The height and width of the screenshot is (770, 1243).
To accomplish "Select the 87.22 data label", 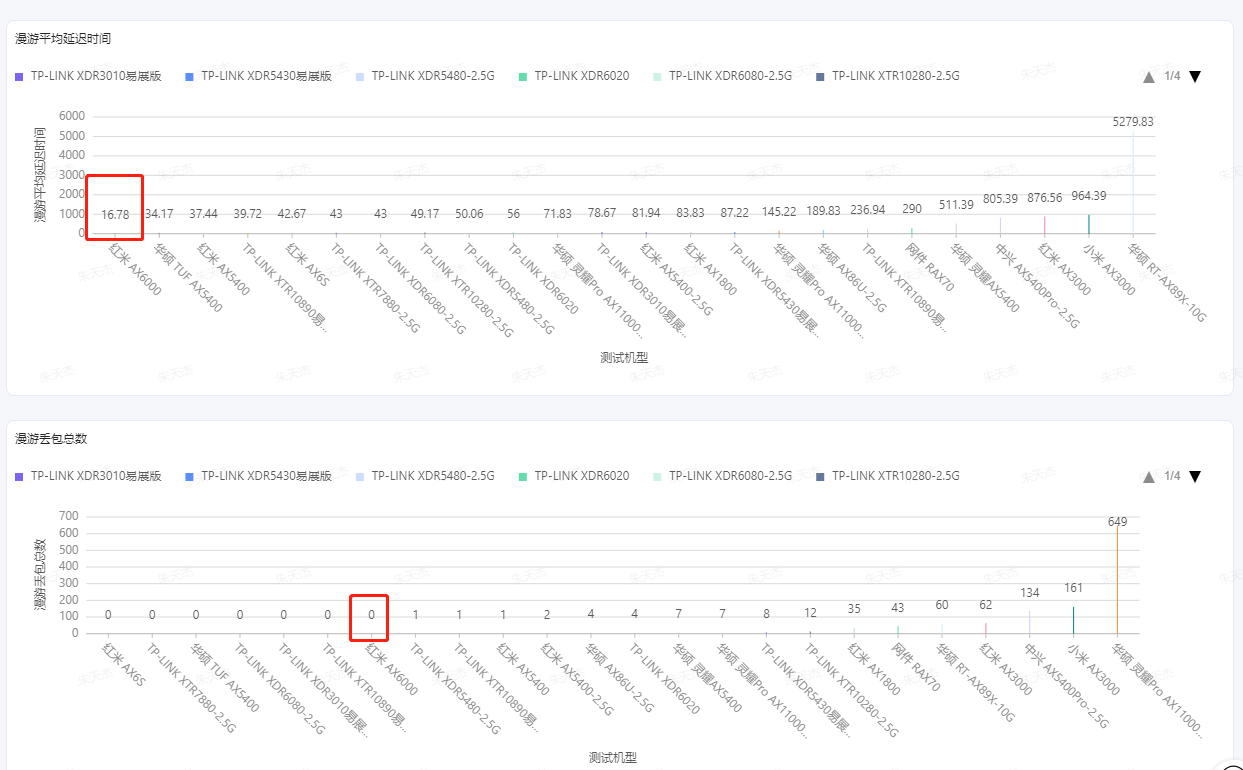I will click(x=735, y=213).
